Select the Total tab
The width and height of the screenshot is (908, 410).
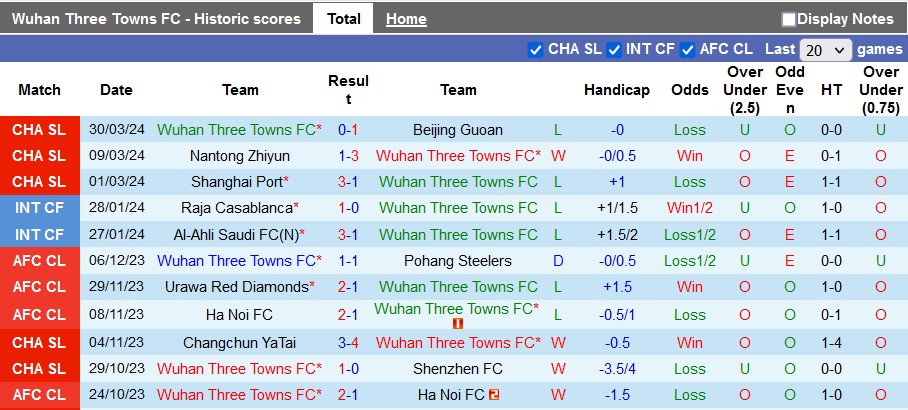343,19
